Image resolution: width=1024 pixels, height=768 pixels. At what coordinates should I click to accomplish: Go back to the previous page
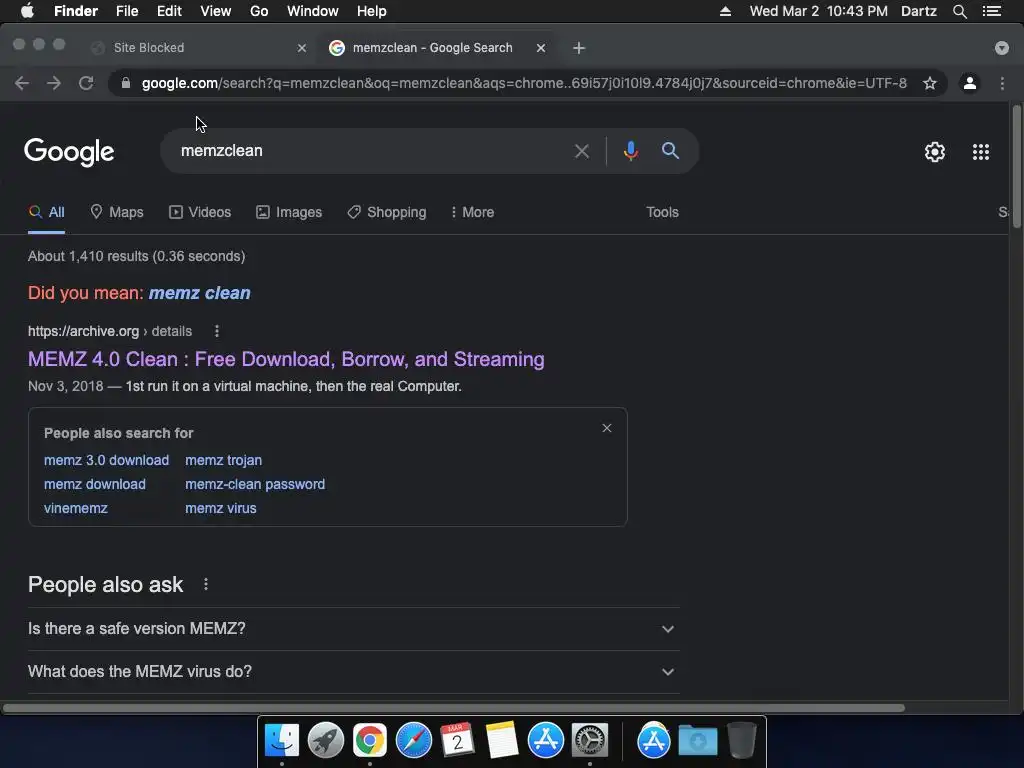(x=22, y=83)
